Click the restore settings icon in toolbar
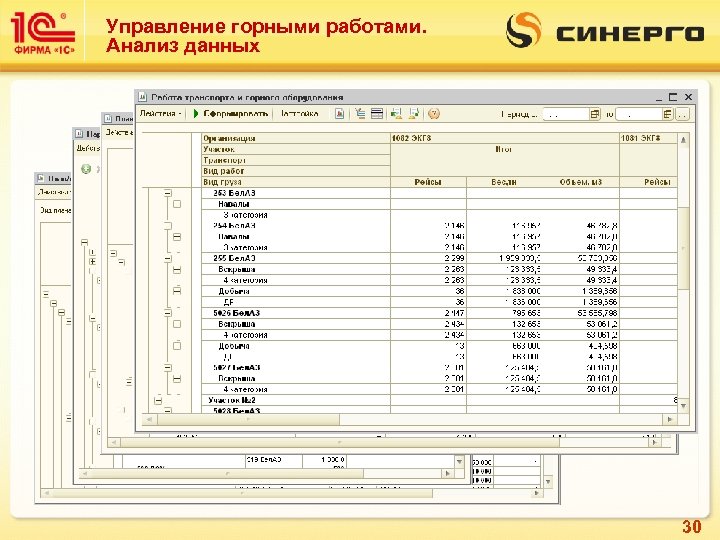This screenshot has width=720, height=540. click(396, 113)
